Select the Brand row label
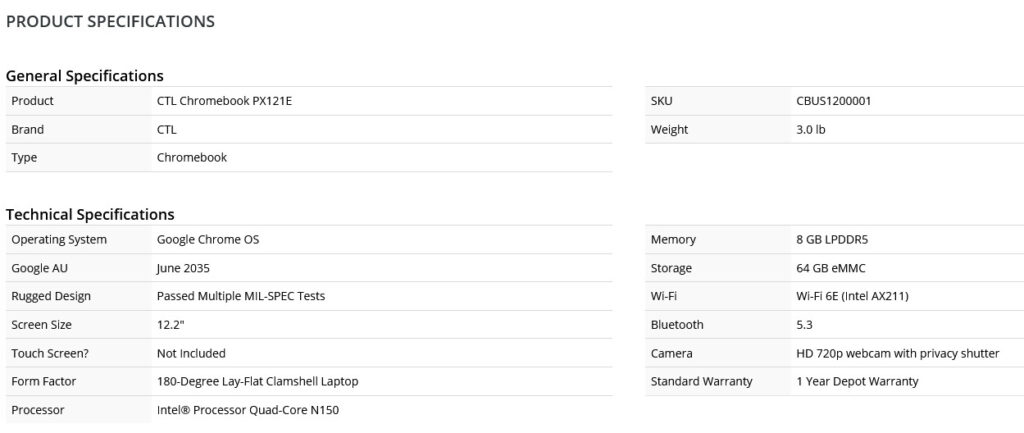Viewport: 1024px width, 433px height. pyautogui.click(x=27, y=129)
